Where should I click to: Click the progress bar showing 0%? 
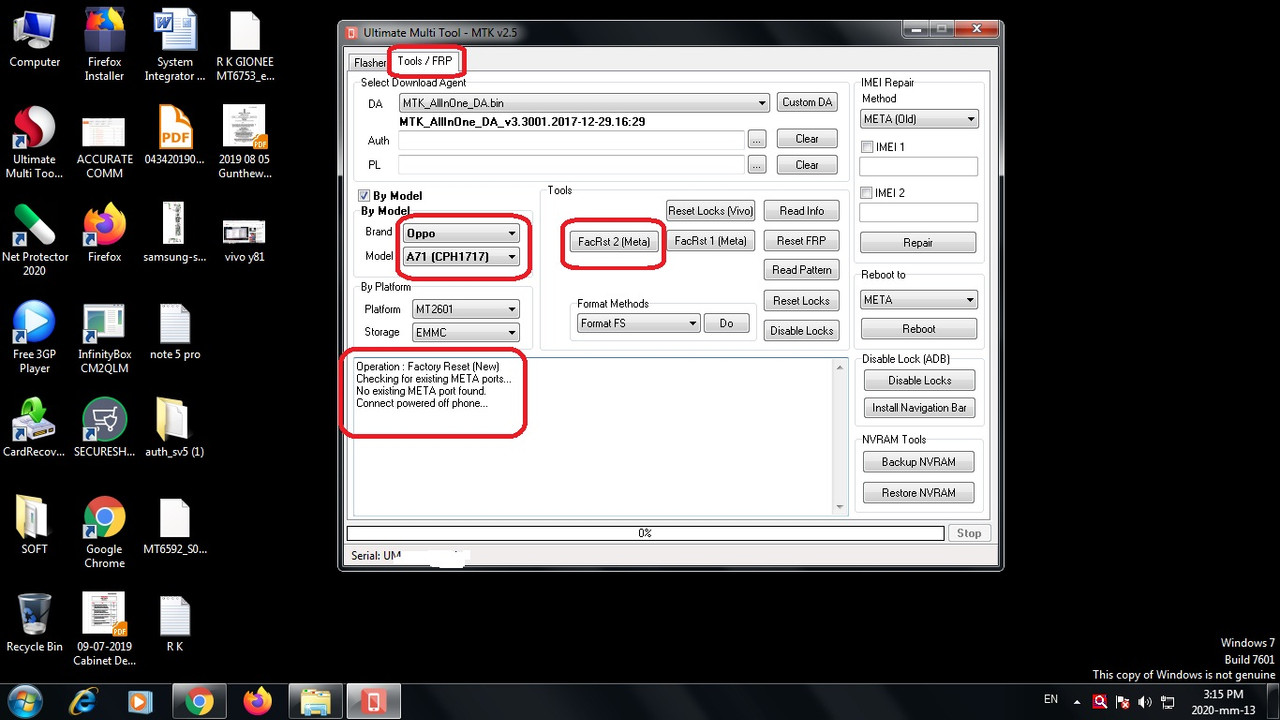click(x=645, y=533)
